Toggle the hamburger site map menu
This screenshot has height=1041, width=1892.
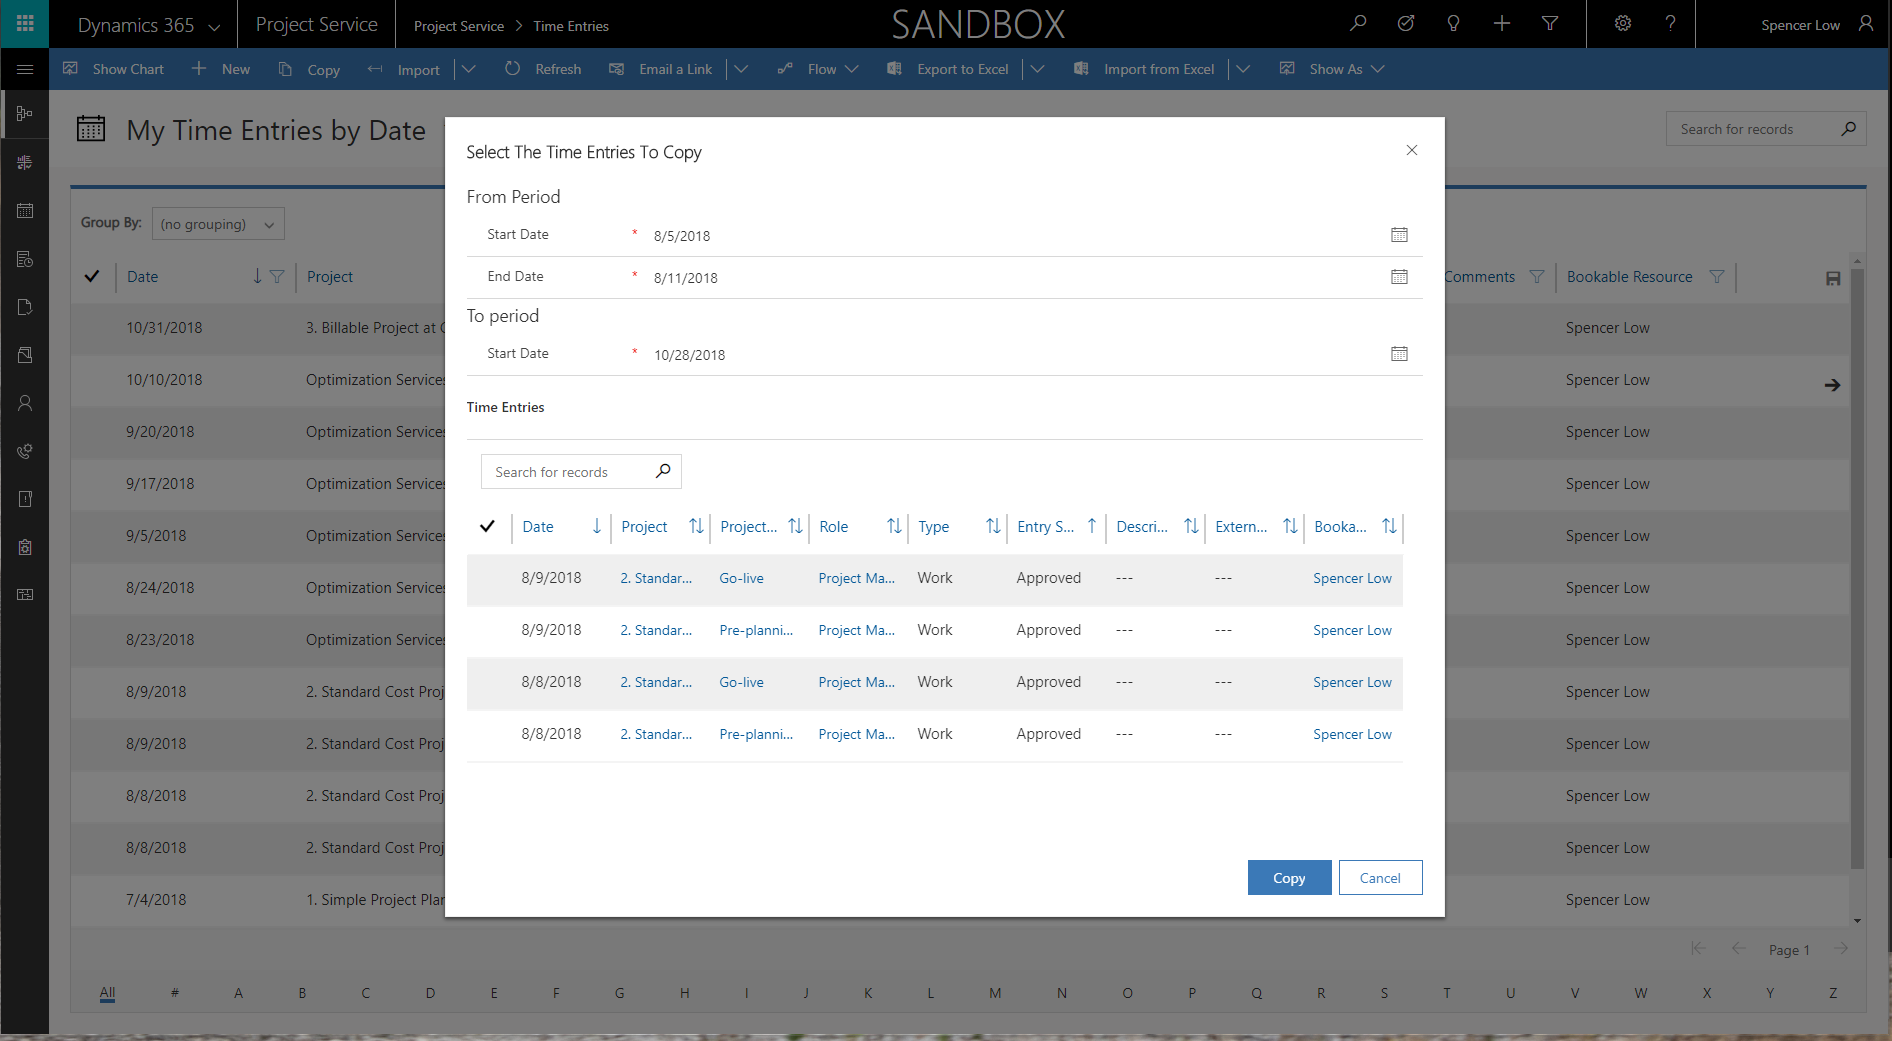pyautogui.click(x=25, y=69)
